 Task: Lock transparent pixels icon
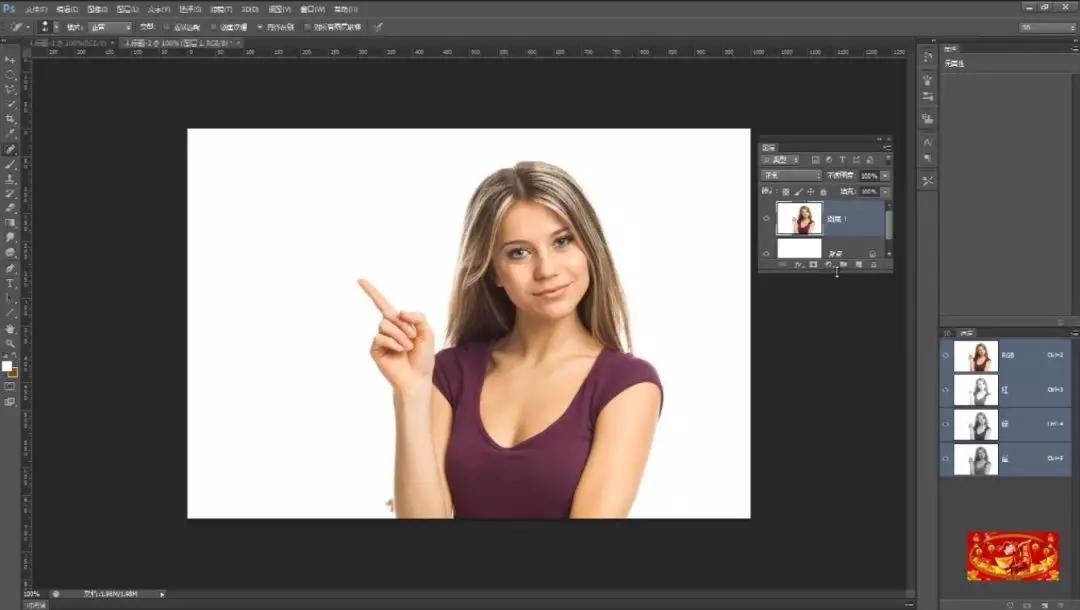(786, 192)
